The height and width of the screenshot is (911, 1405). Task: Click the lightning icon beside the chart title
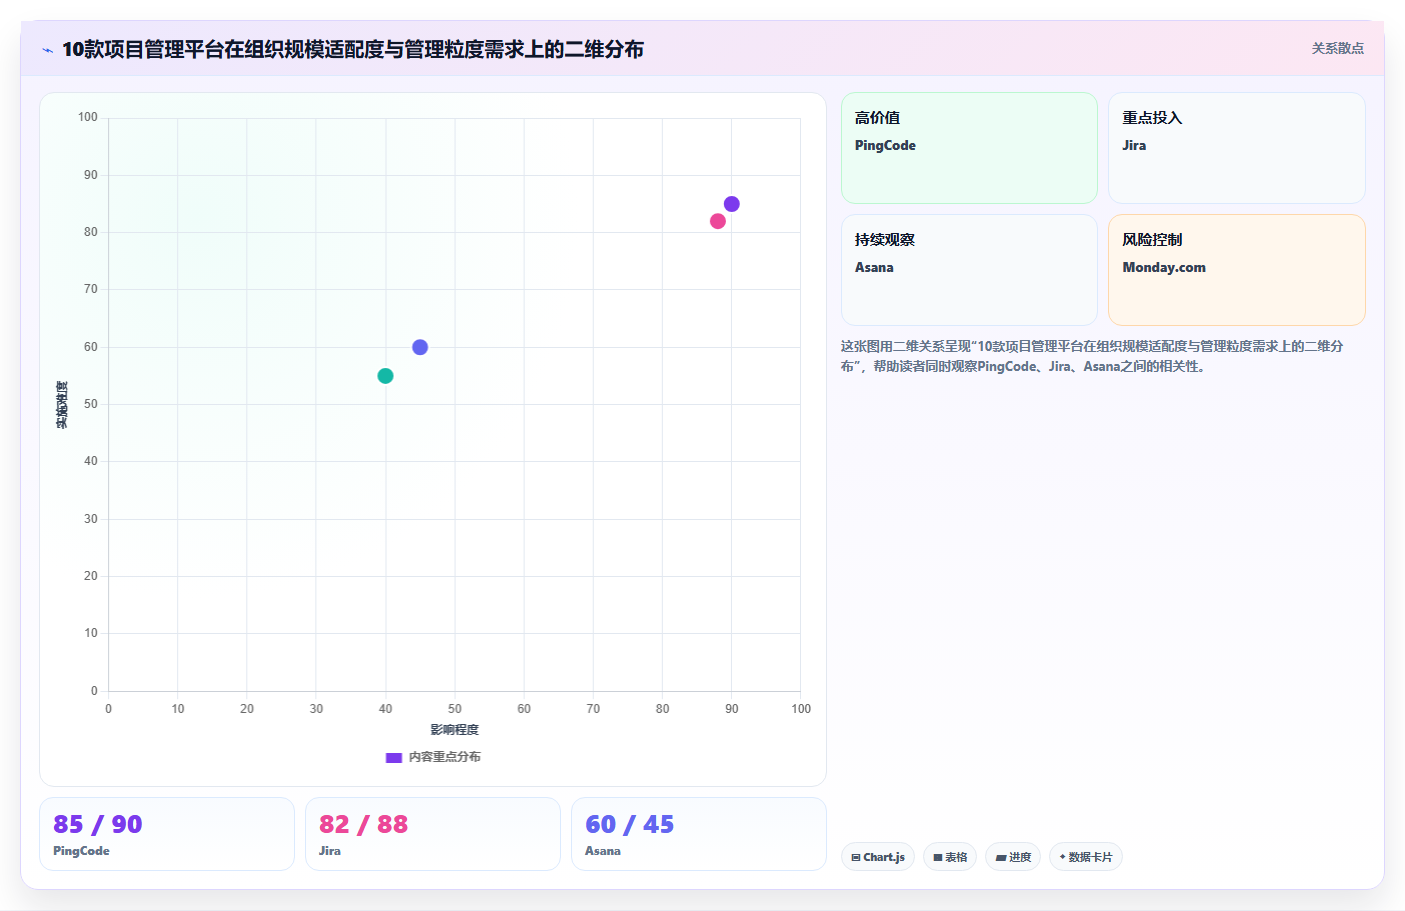point(47,50)
